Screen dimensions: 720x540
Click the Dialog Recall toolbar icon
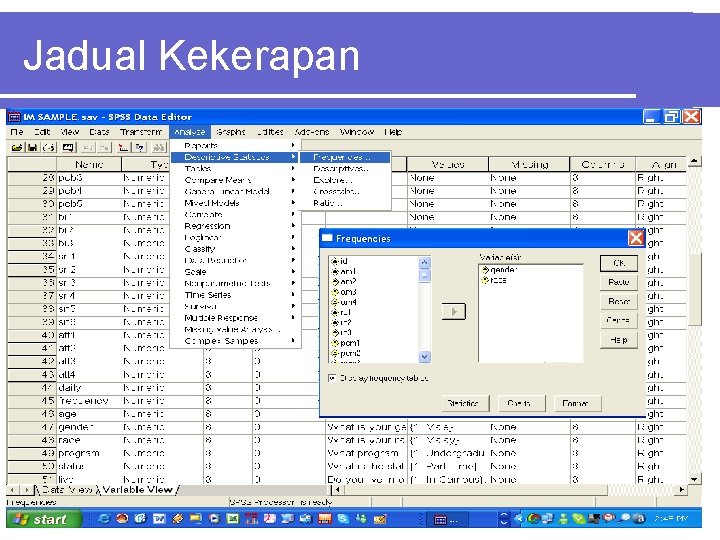pos(68,147)
